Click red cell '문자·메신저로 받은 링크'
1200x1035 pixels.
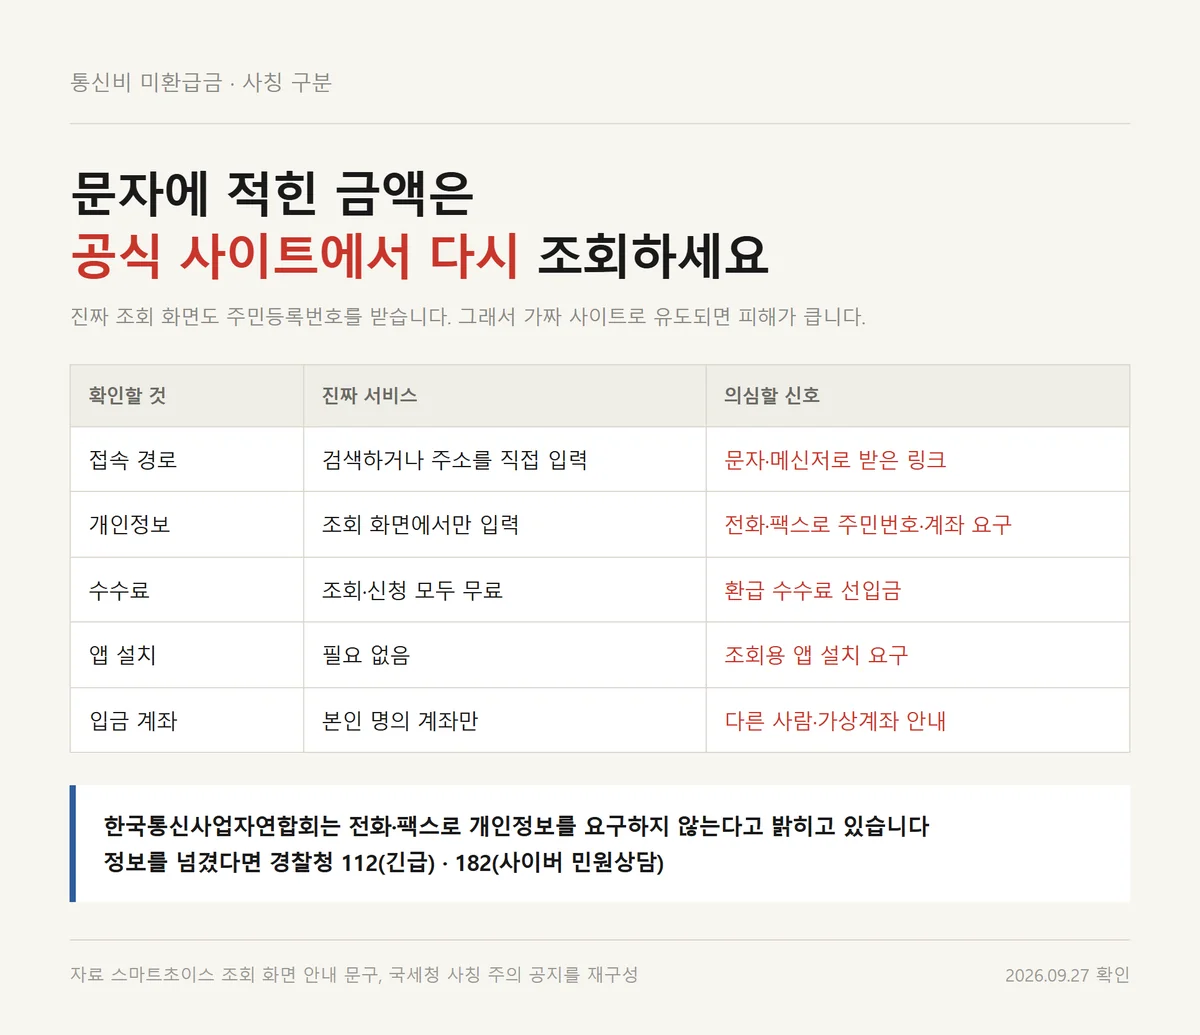[x=835, y=460]
